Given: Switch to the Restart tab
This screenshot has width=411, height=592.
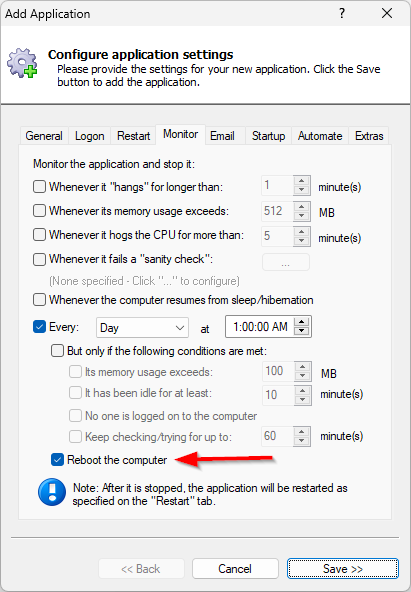Looking at the screenshot, I should point(133,136).
